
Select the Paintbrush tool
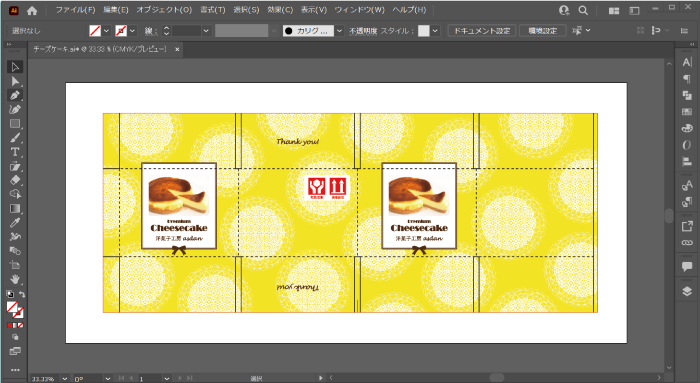15,138
